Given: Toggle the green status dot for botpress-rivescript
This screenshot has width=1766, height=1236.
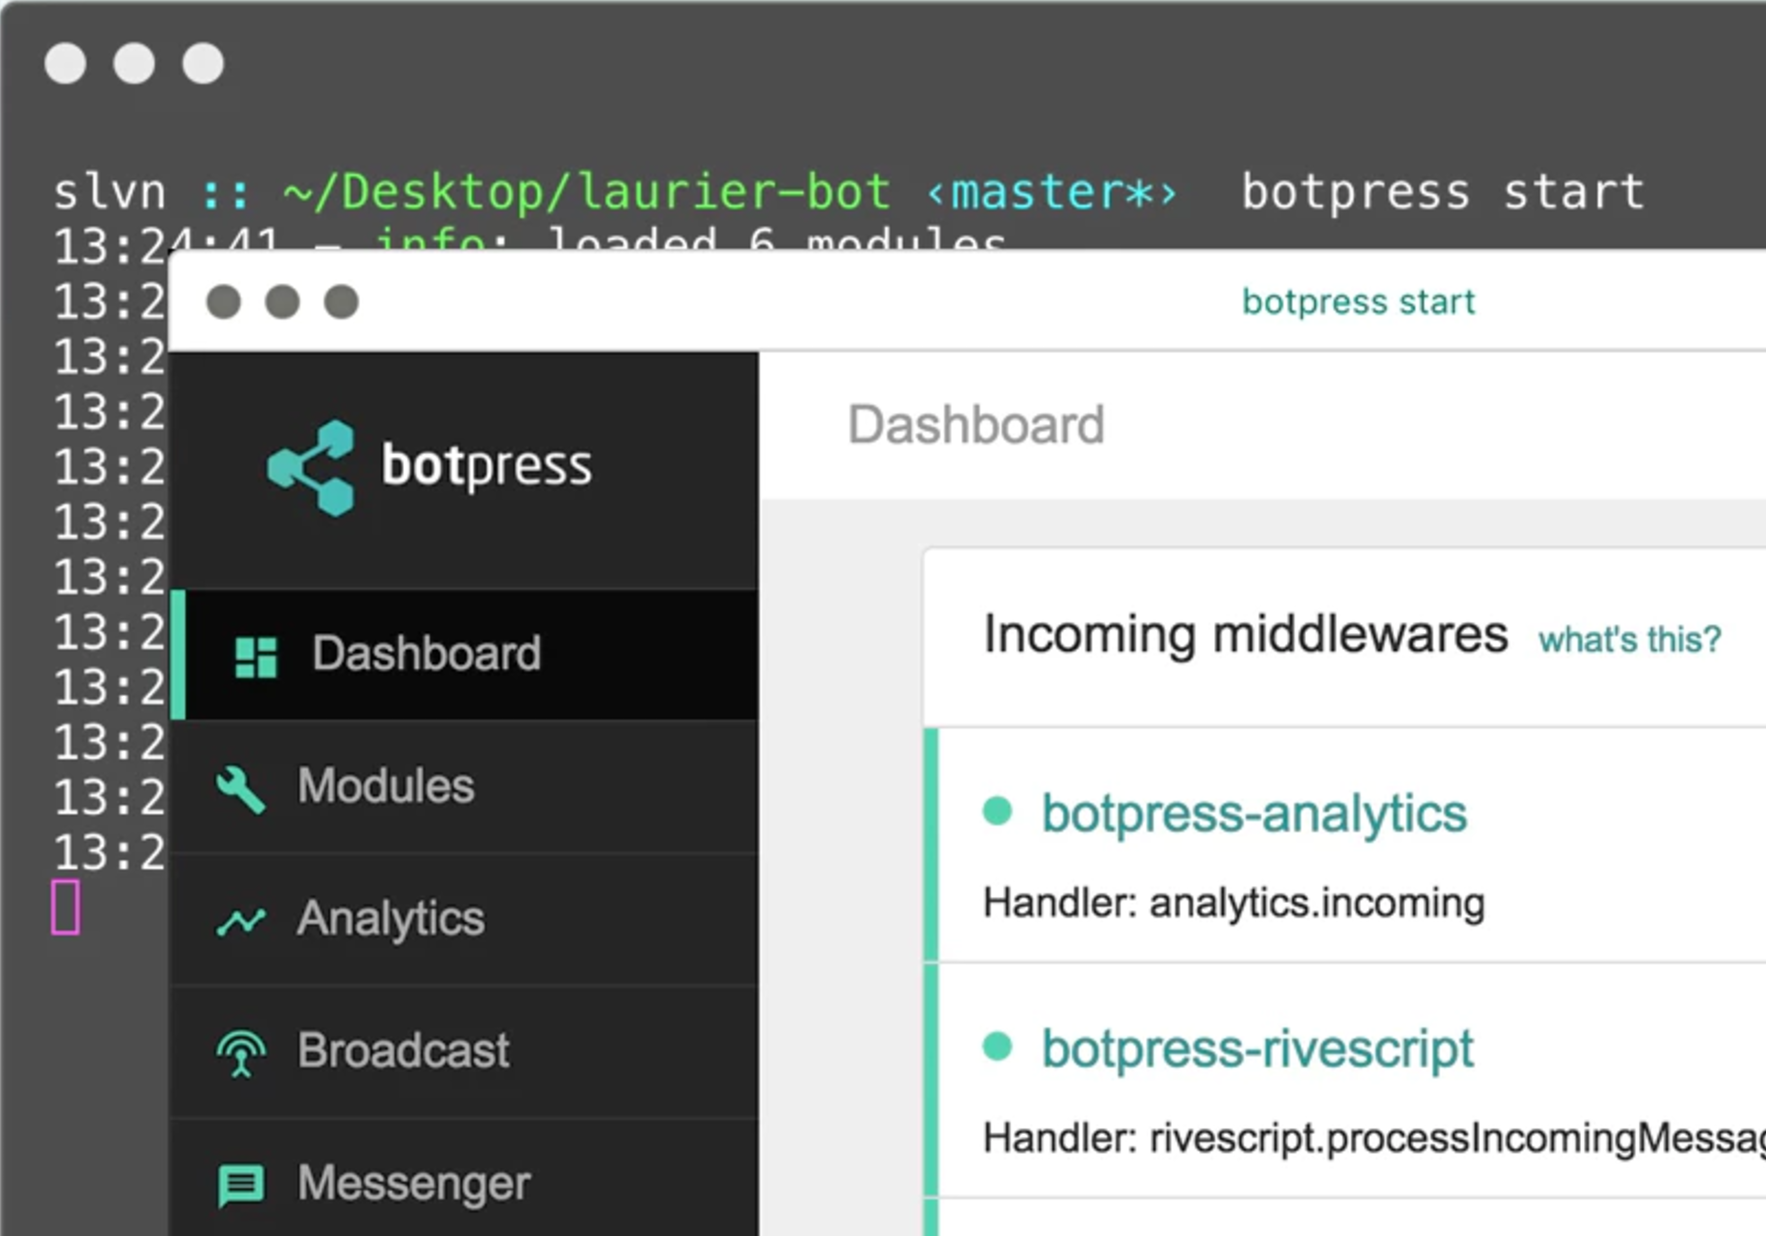Looking at the screenshot, I should coord(998,1049).
